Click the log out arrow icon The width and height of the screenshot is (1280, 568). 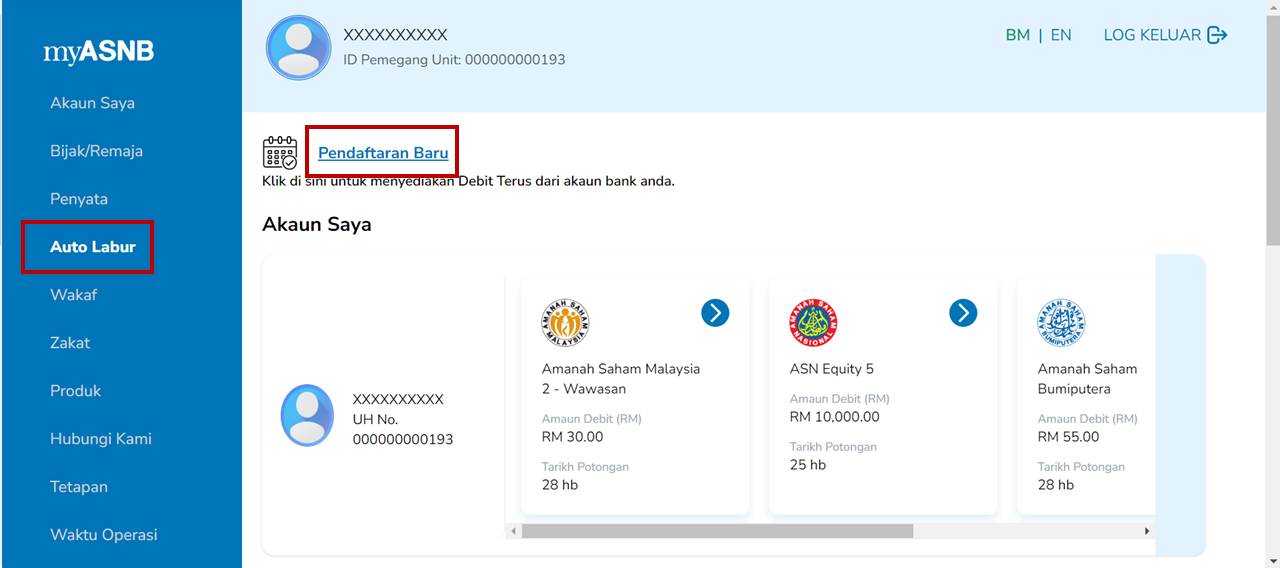pos(1217,35)
